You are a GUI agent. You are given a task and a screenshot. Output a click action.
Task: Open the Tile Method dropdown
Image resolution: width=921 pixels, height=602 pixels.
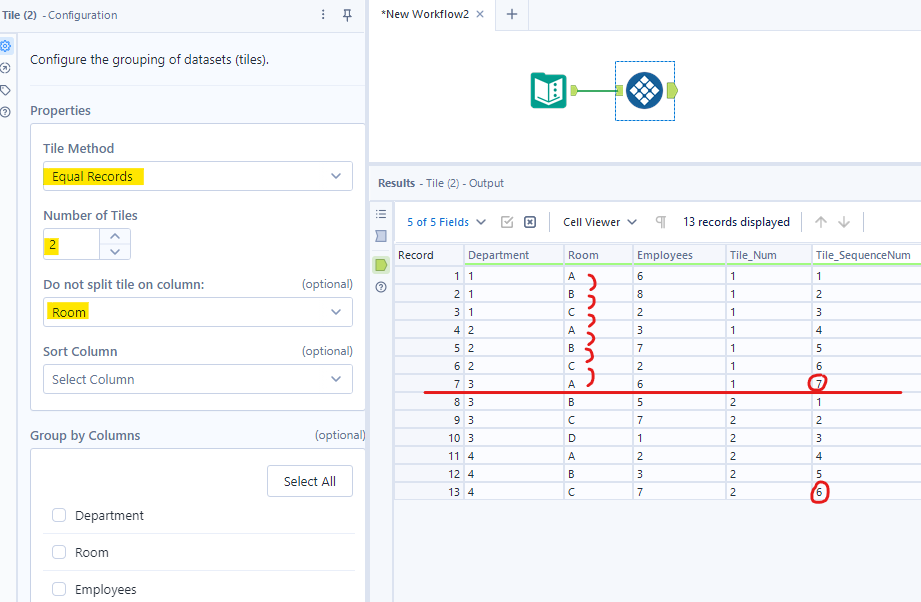point(197,176)
